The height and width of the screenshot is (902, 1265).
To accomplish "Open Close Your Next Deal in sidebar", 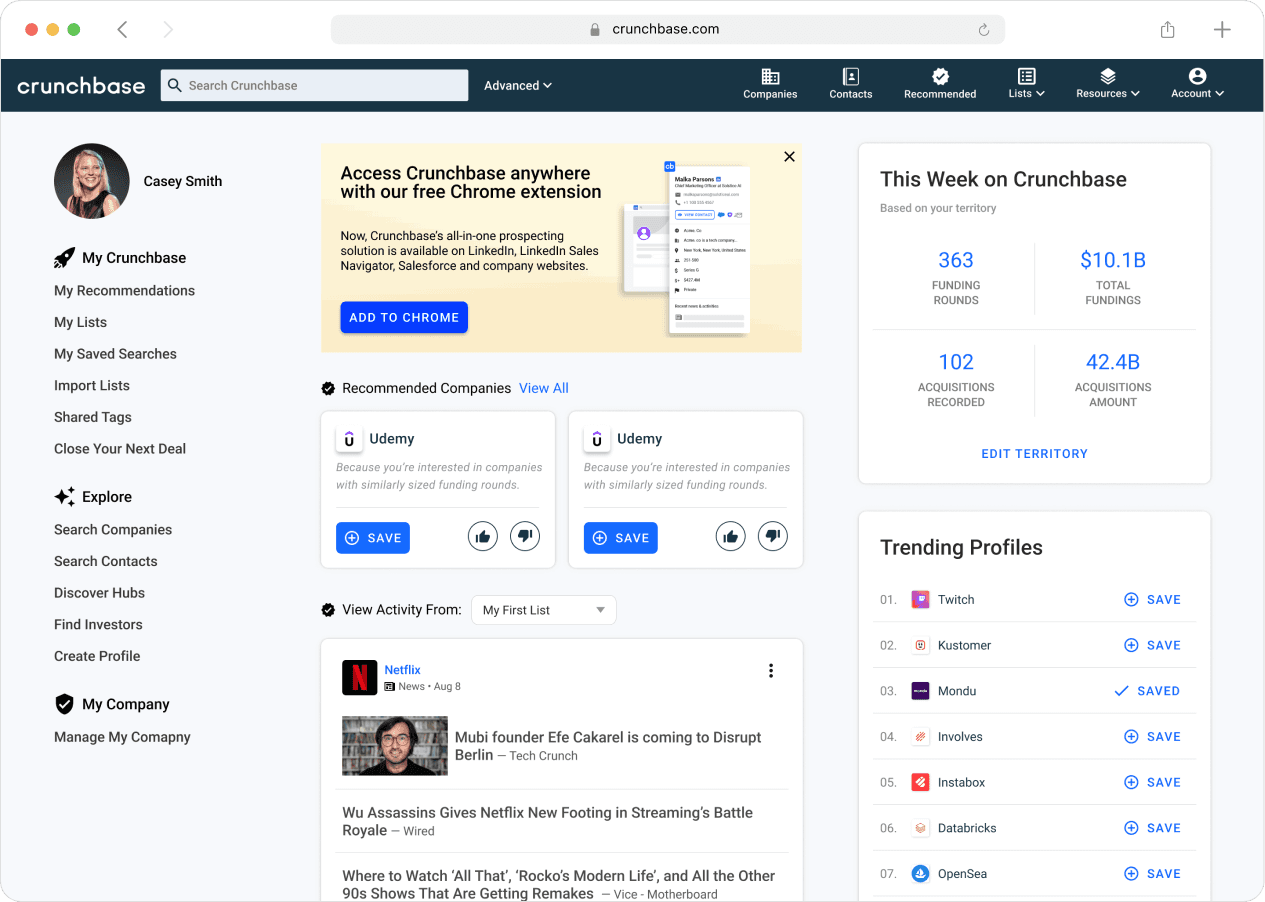I will pyautogui.click(x=120, y=449).
